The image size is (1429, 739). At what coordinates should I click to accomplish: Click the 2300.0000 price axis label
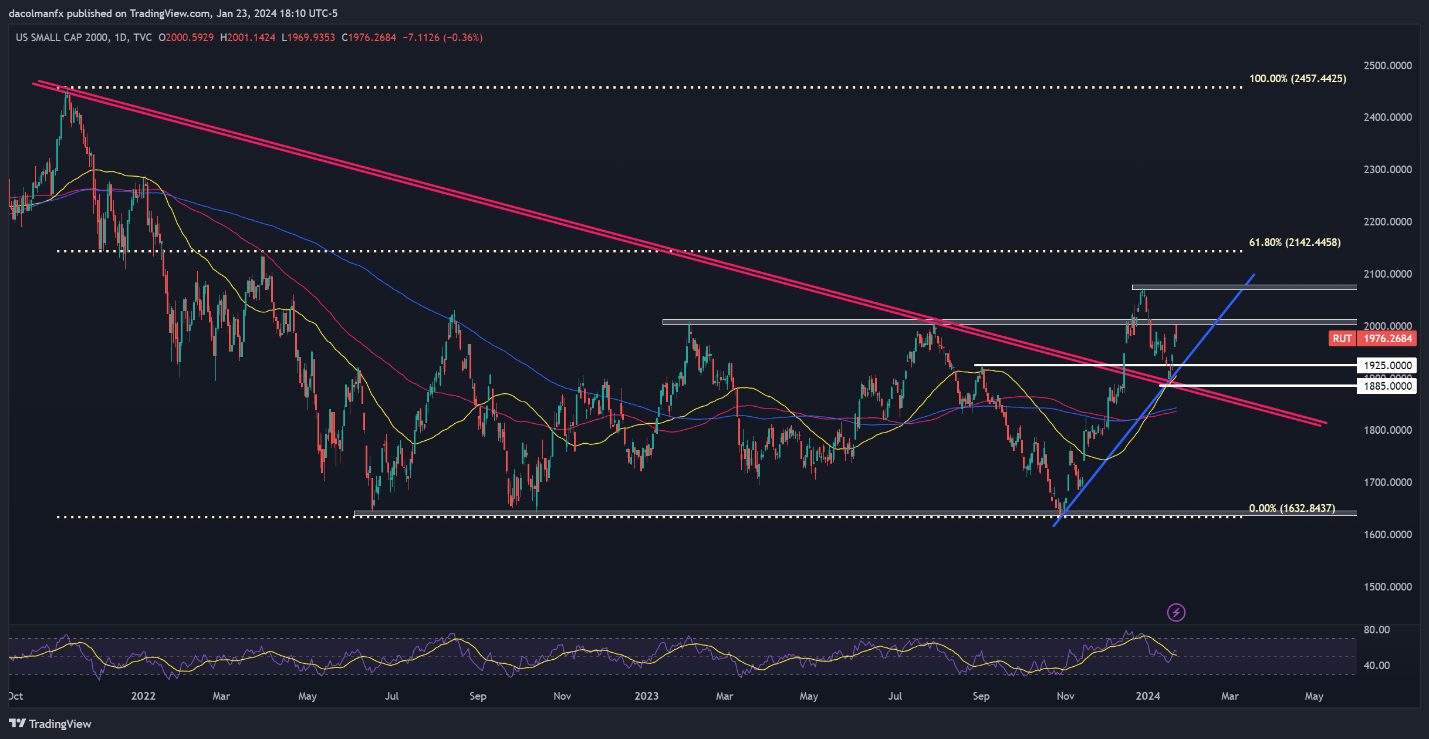pyautogui.click(x=1389, y=170)
